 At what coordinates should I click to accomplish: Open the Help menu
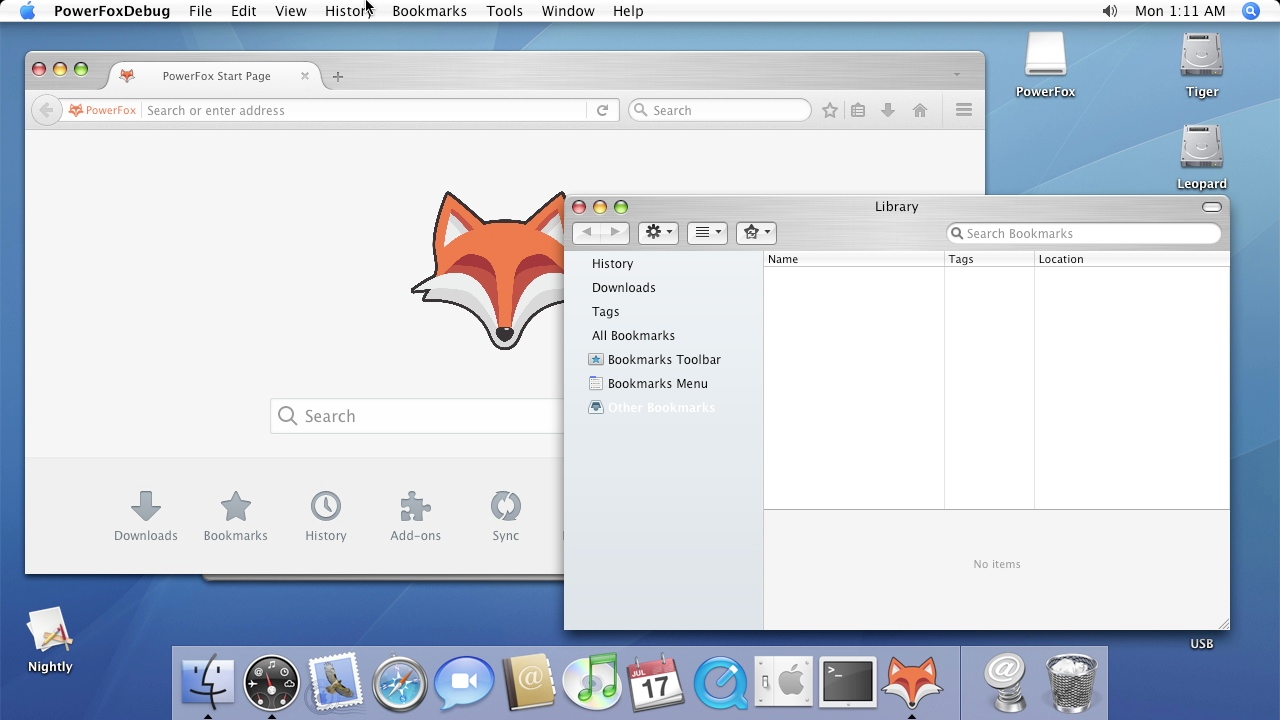coord(628,11)
